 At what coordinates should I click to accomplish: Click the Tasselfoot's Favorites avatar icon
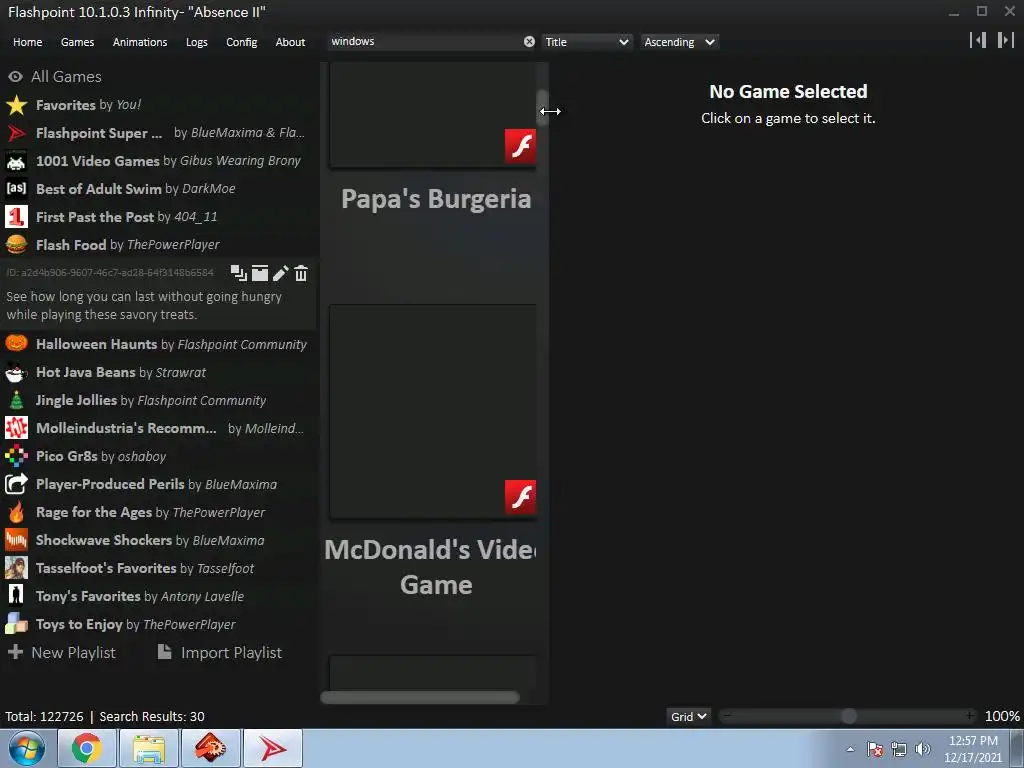click(x=16, y=568)
